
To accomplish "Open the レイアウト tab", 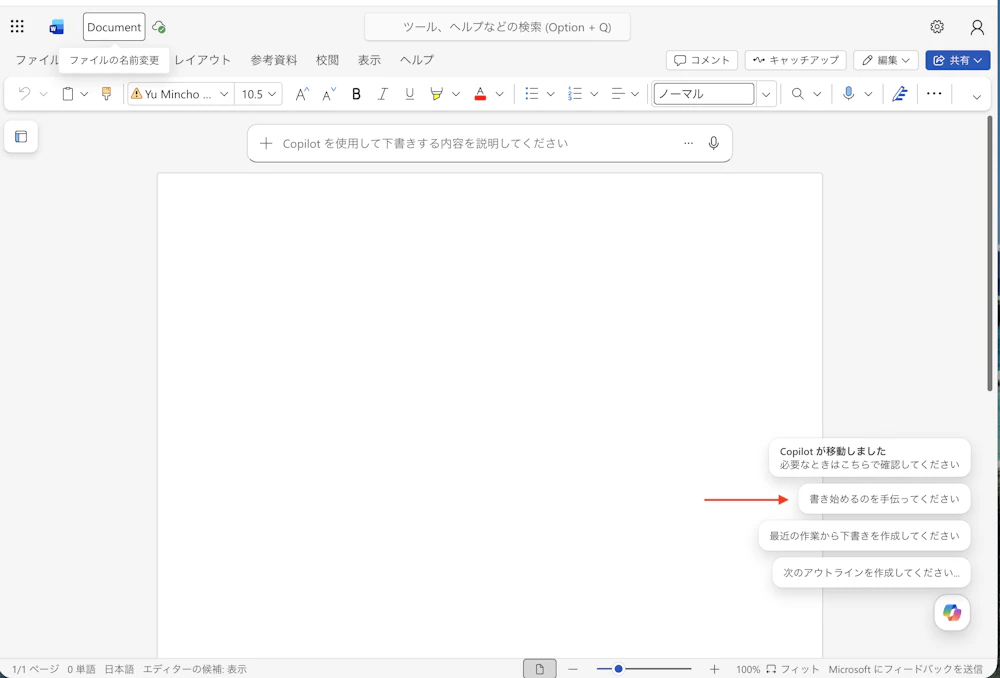I will click(x=203, y=60).
